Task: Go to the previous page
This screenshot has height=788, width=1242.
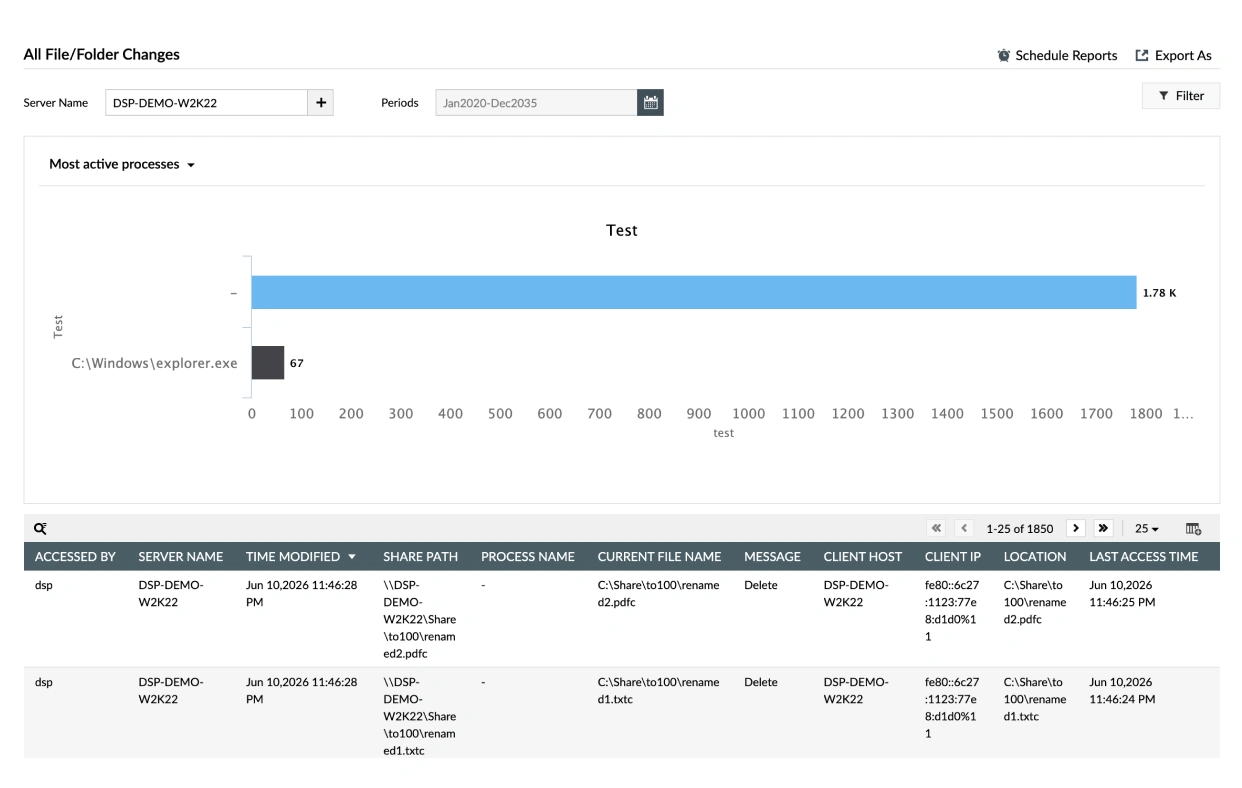Action: (965, 528)
